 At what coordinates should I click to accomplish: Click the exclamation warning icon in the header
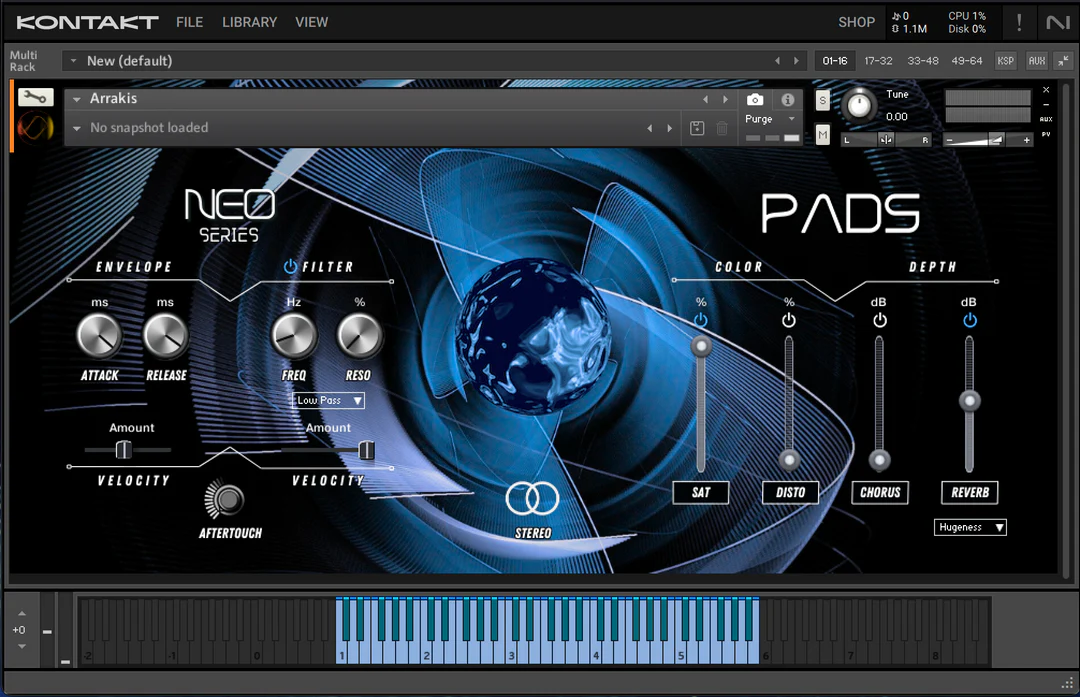1019,21
